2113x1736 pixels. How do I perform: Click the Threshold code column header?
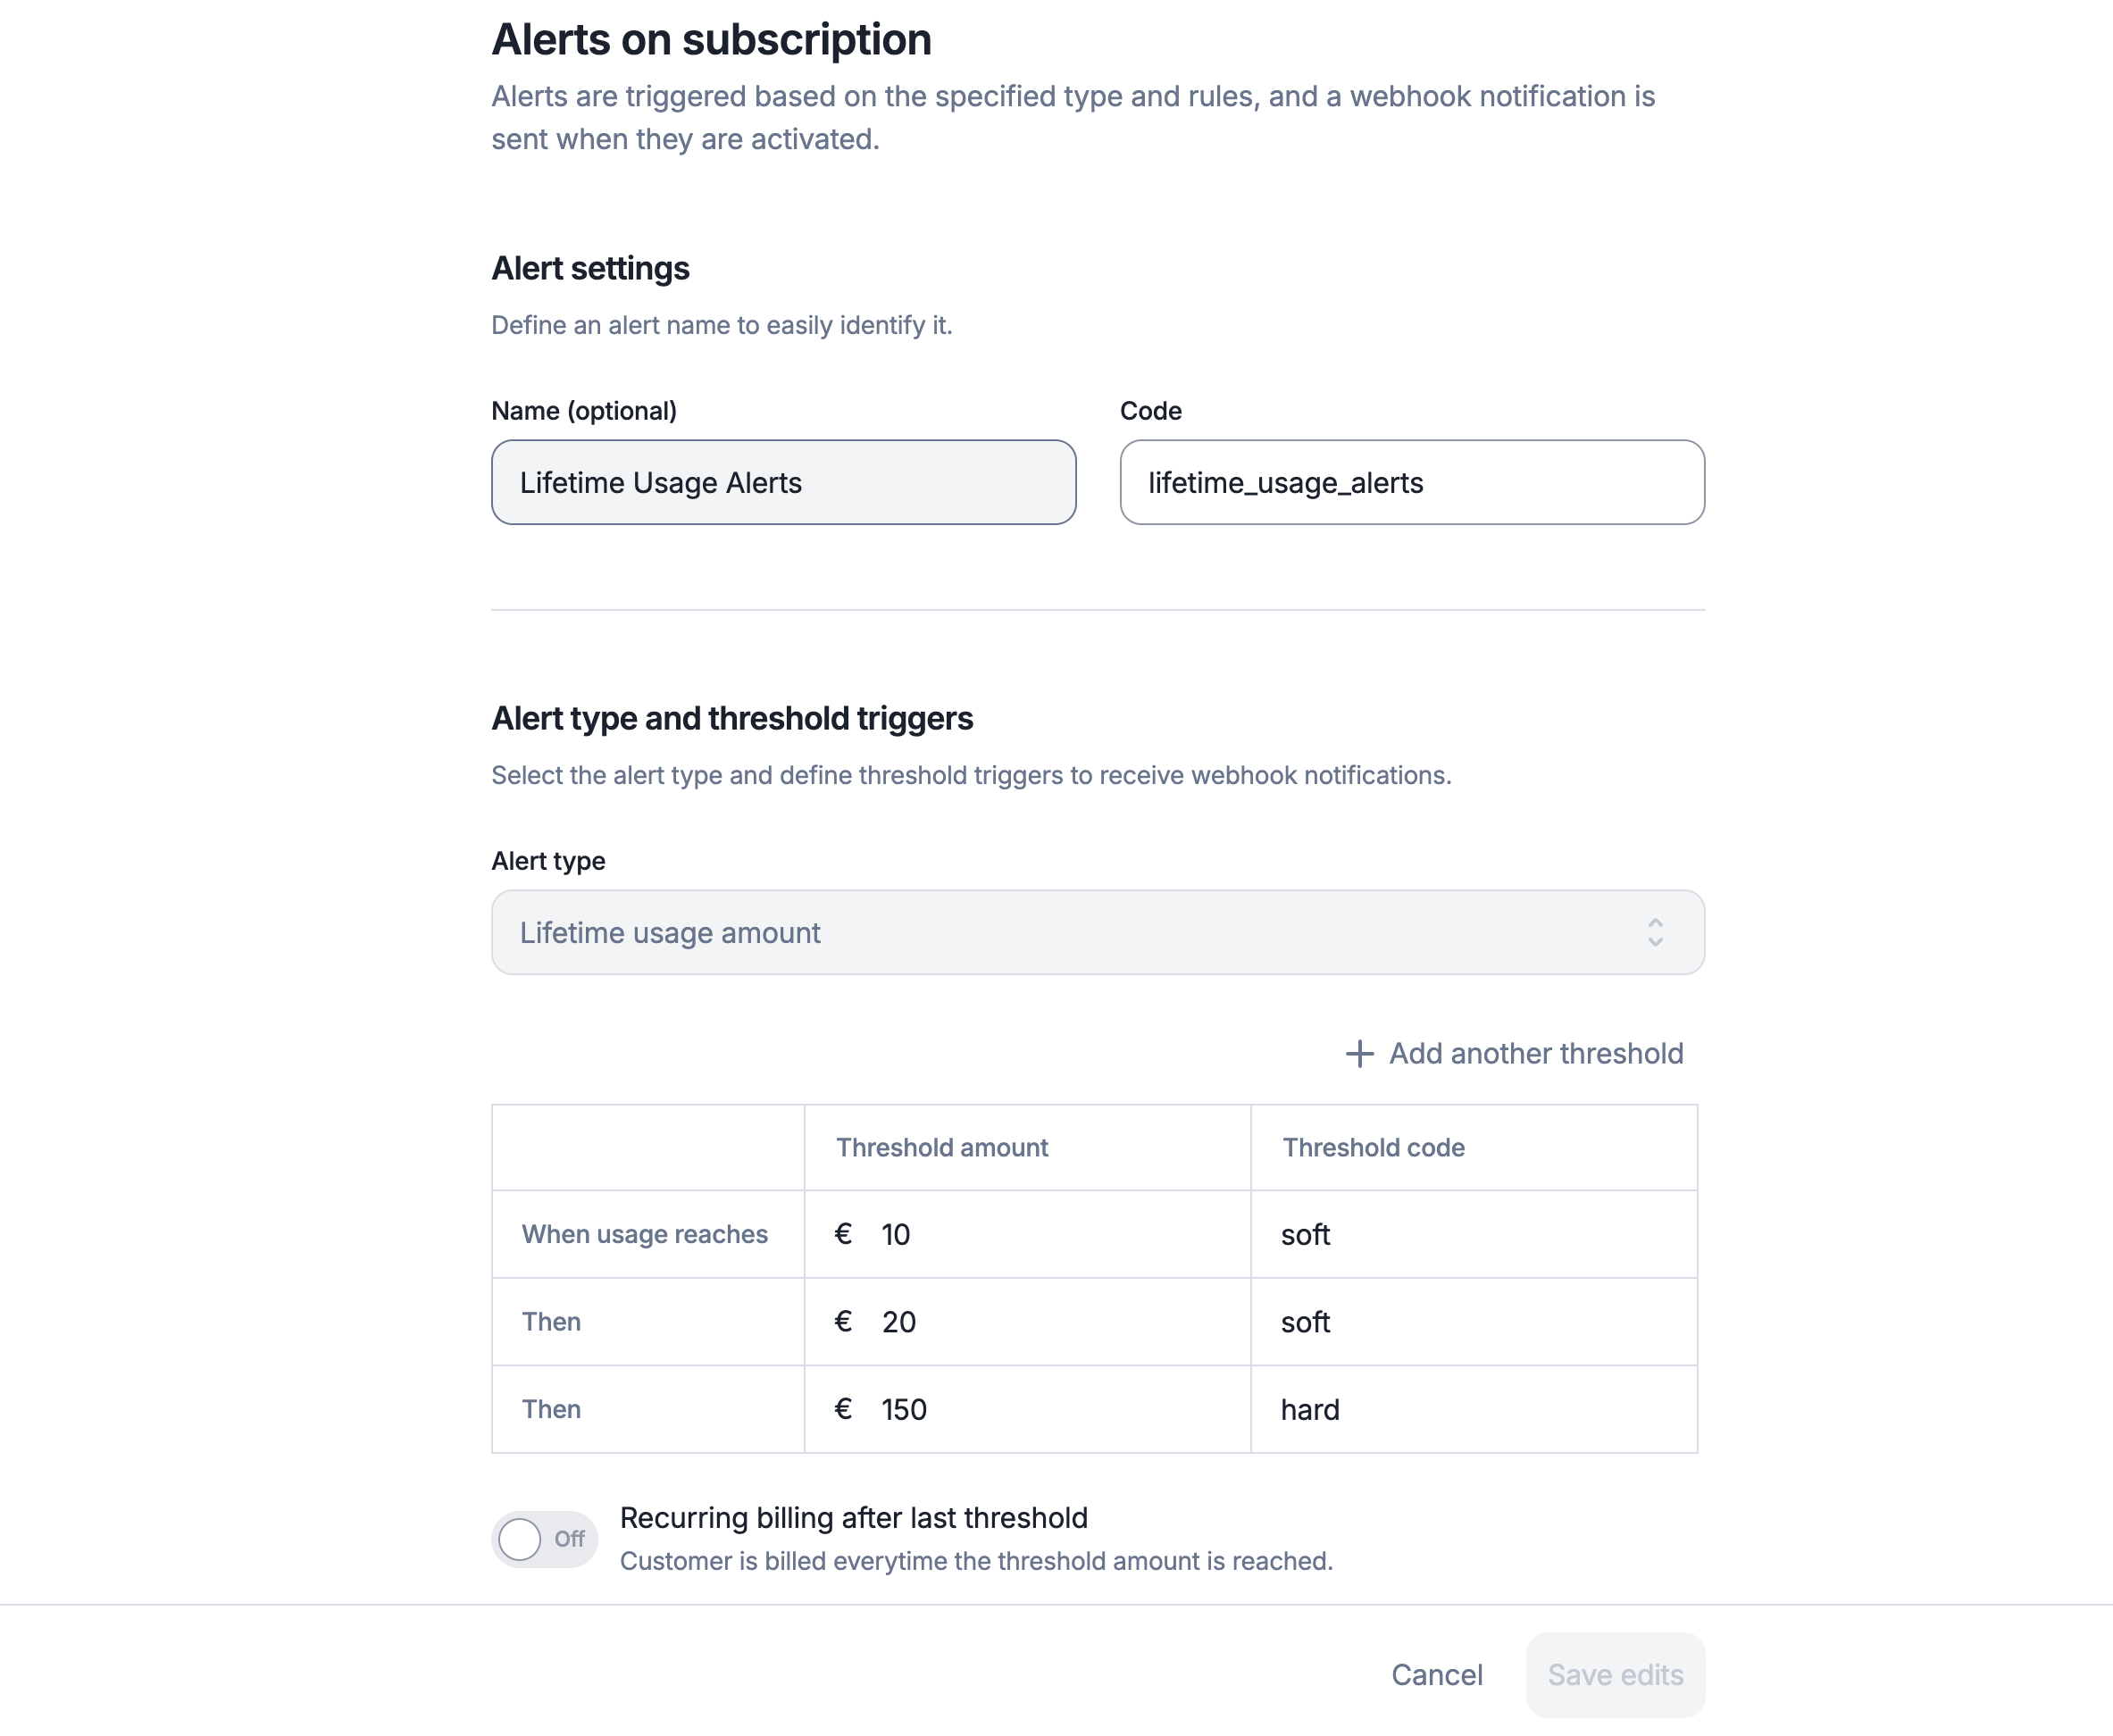coord(1373,1147)
